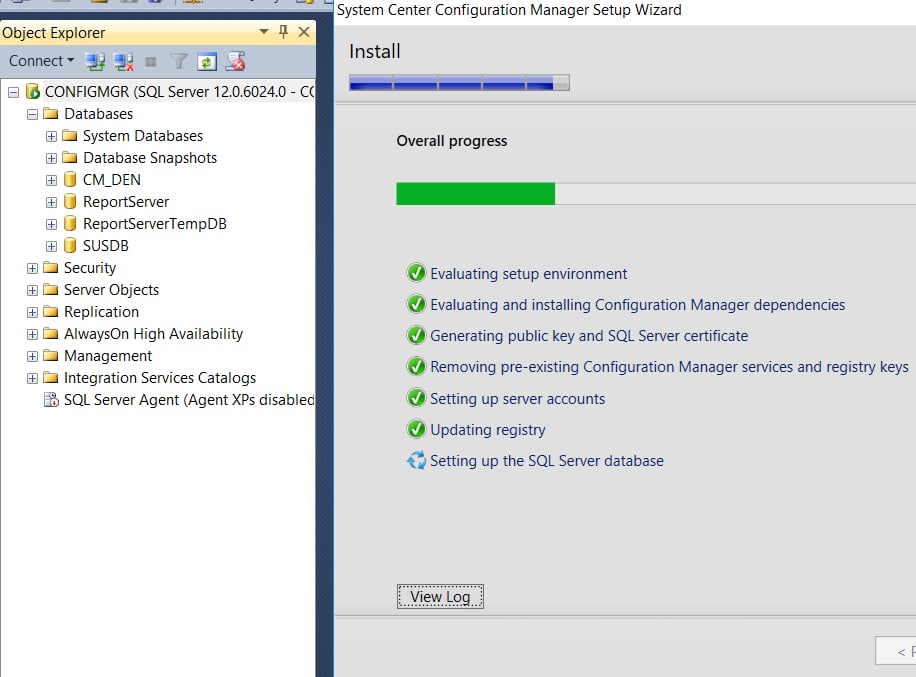916x677 pixels.
Task: Expand the Replication folder
Action: pos(32,313)
